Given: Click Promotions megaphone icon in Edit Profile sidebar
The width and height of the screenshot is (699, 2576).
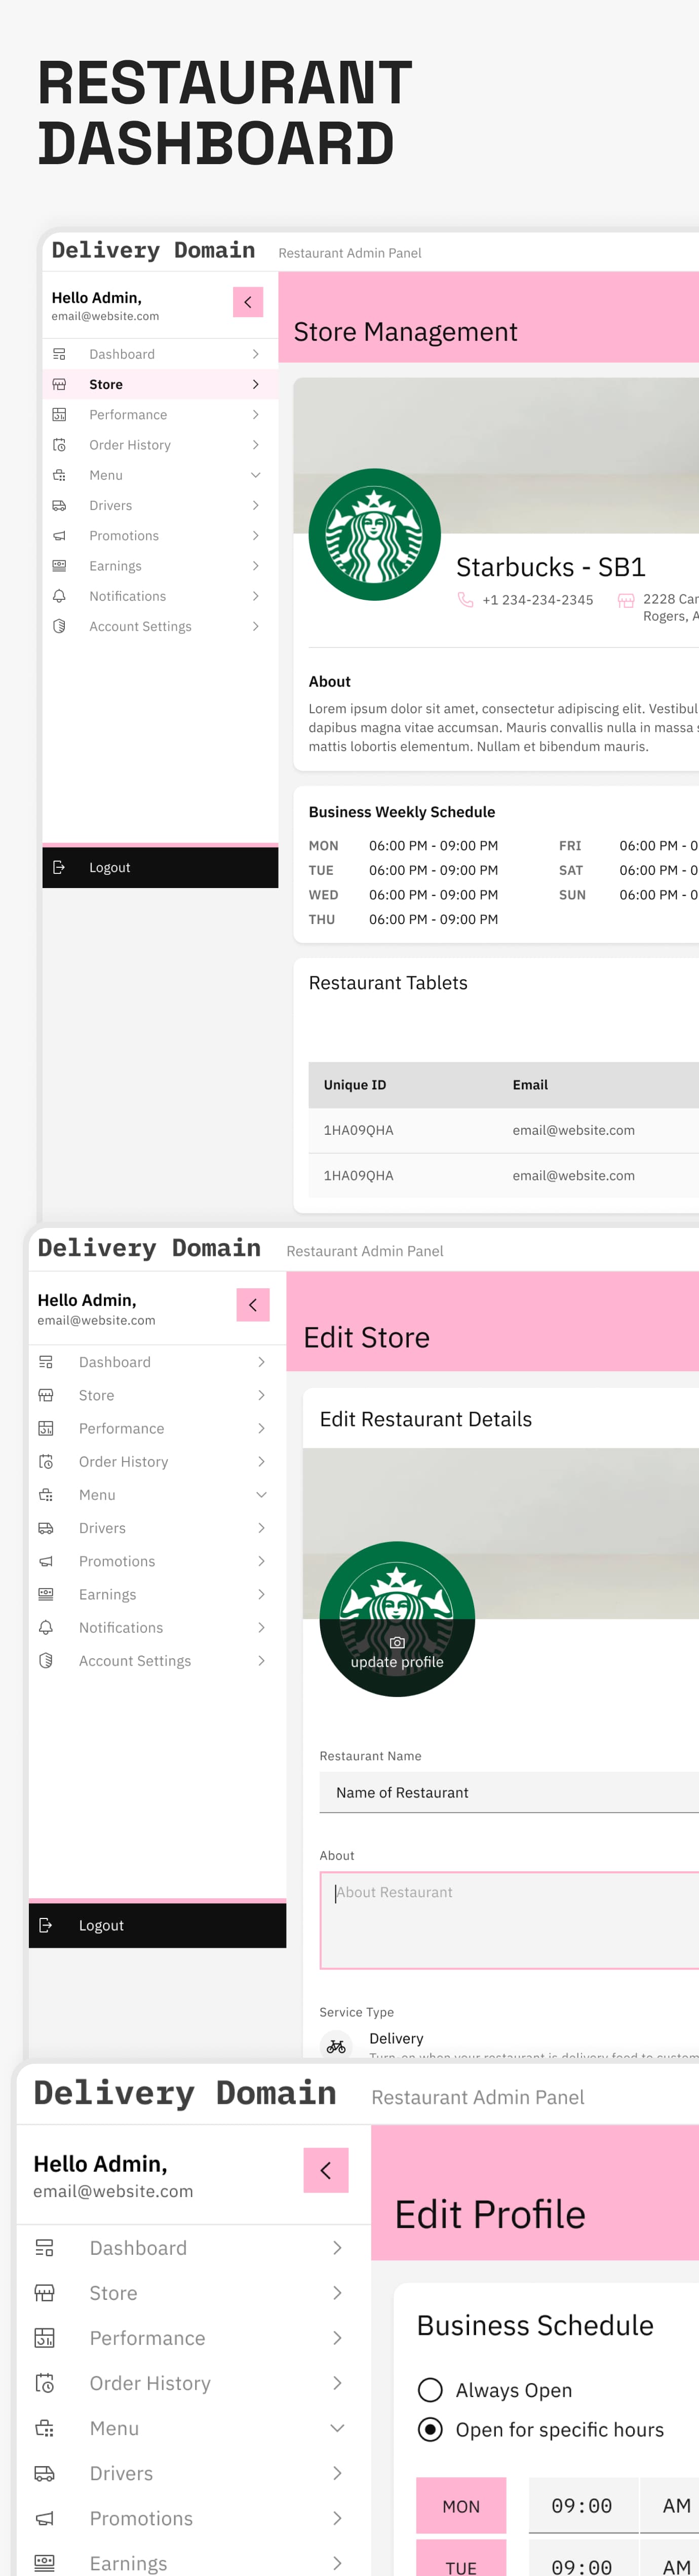Looking at the screenshot, I should click(x=45, y=2518).
